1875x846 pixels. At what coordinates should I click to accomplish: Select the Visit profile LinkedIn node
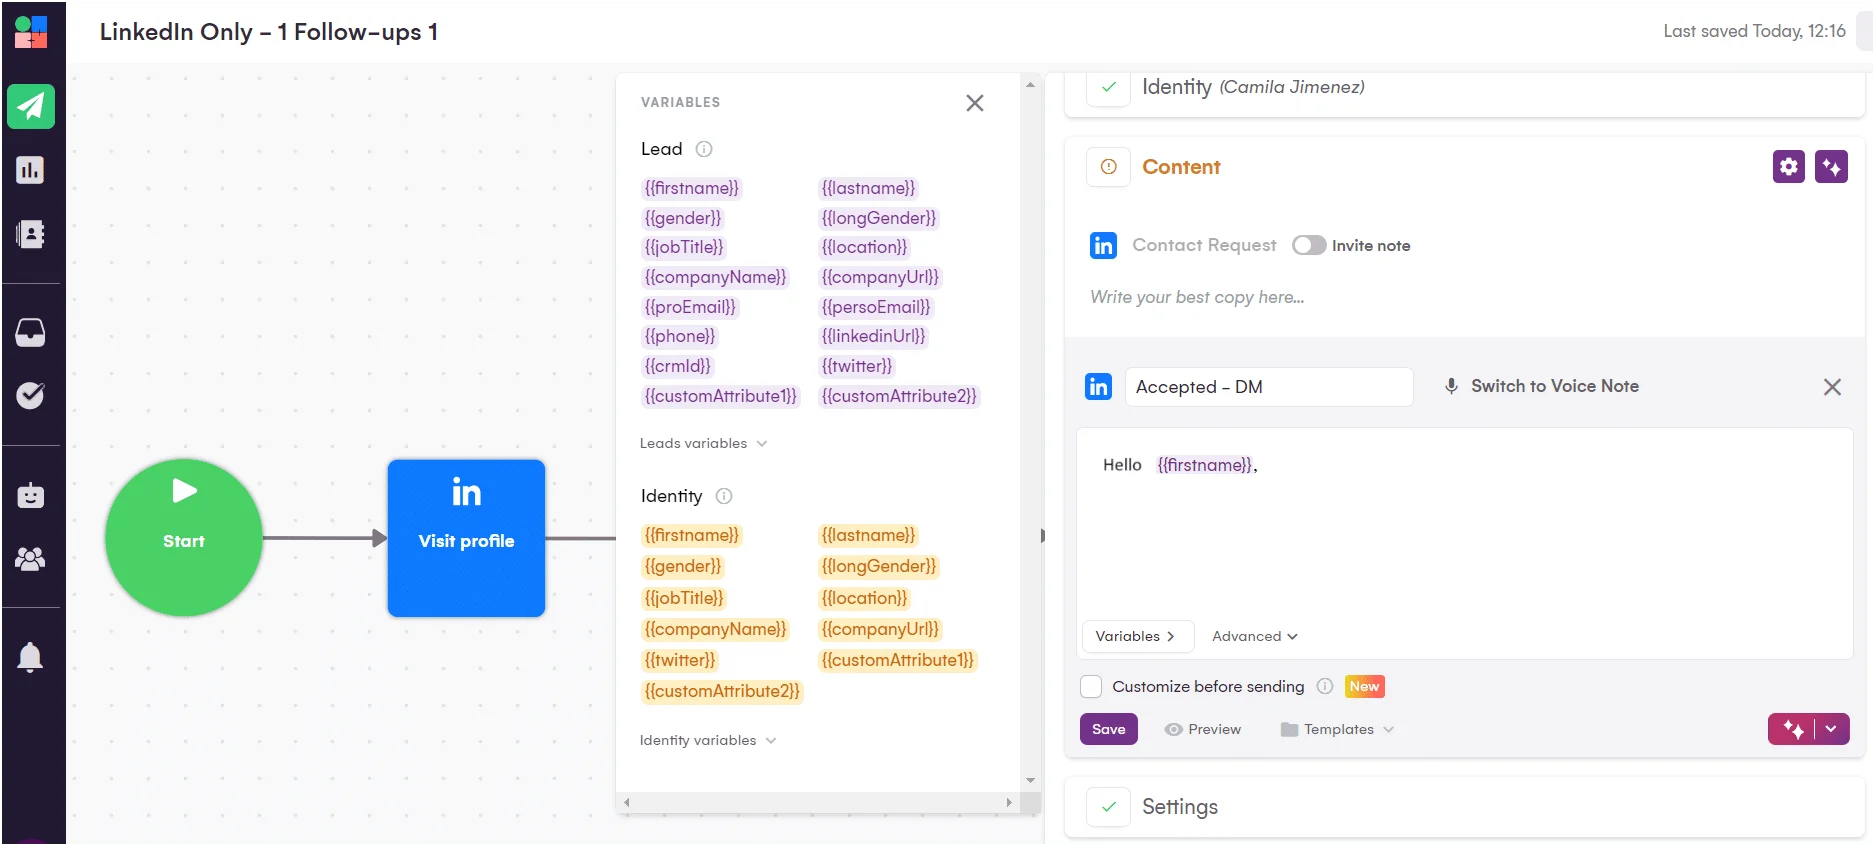point(466,538)
